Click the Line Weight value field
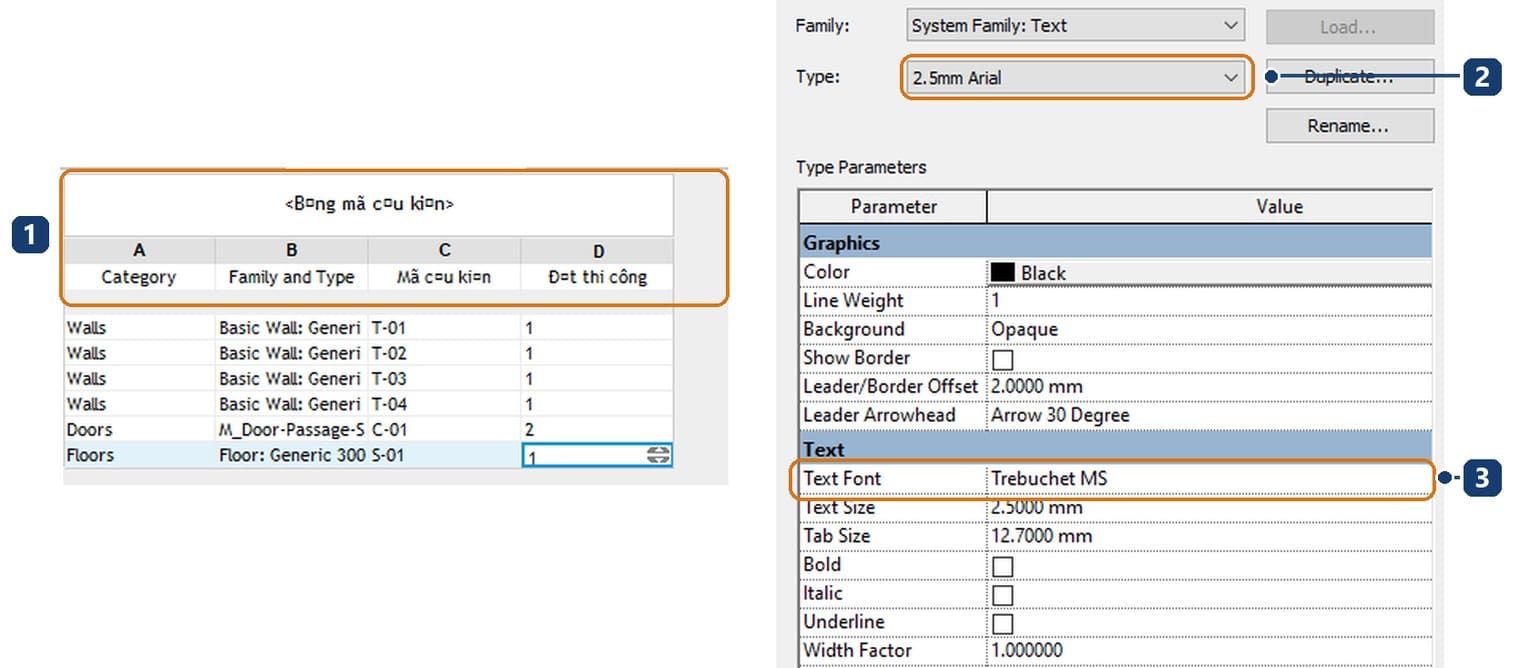1520x668 pixels. coord(1209,300)
